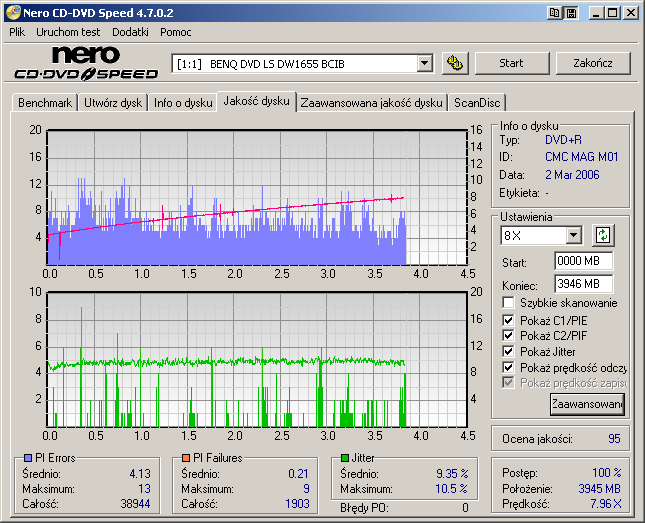Click the Nero application icon in title bar
The height and width of the screenshot is (523, 645).
click(x=13, y=13)
